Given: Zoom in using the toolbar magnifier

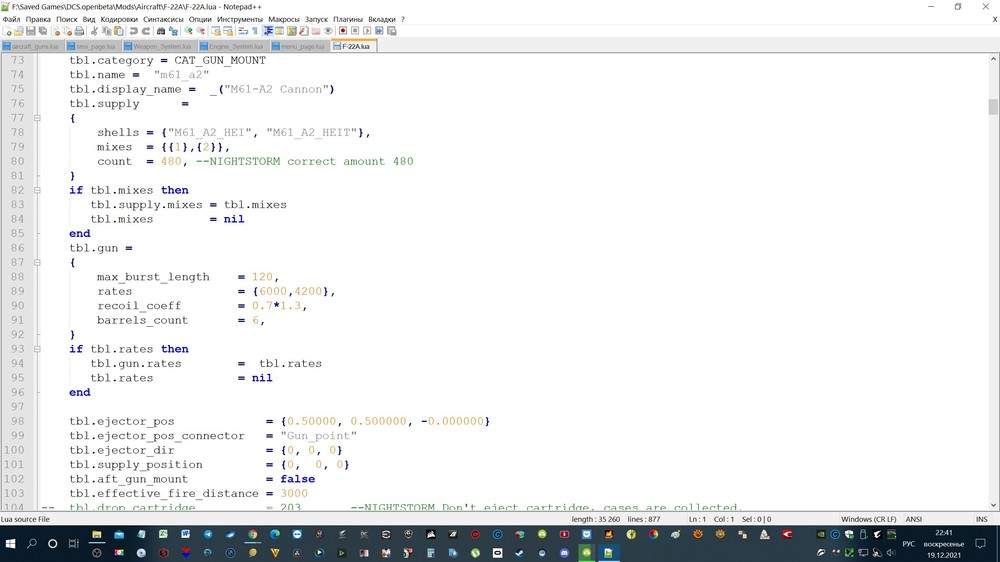Looking at the screenshot, I should (x=188, y=31).
